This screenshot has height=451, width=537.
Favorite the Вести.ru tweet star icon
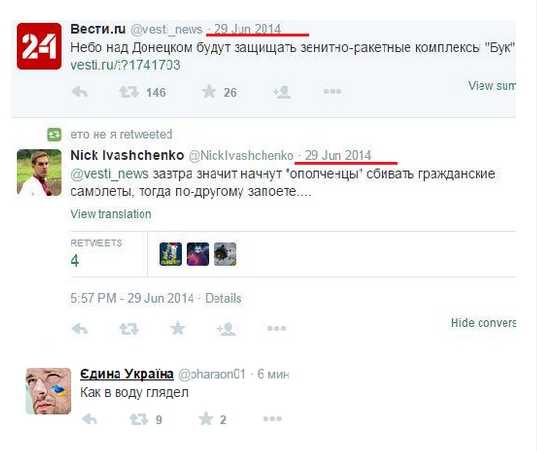tap(209, 92)
